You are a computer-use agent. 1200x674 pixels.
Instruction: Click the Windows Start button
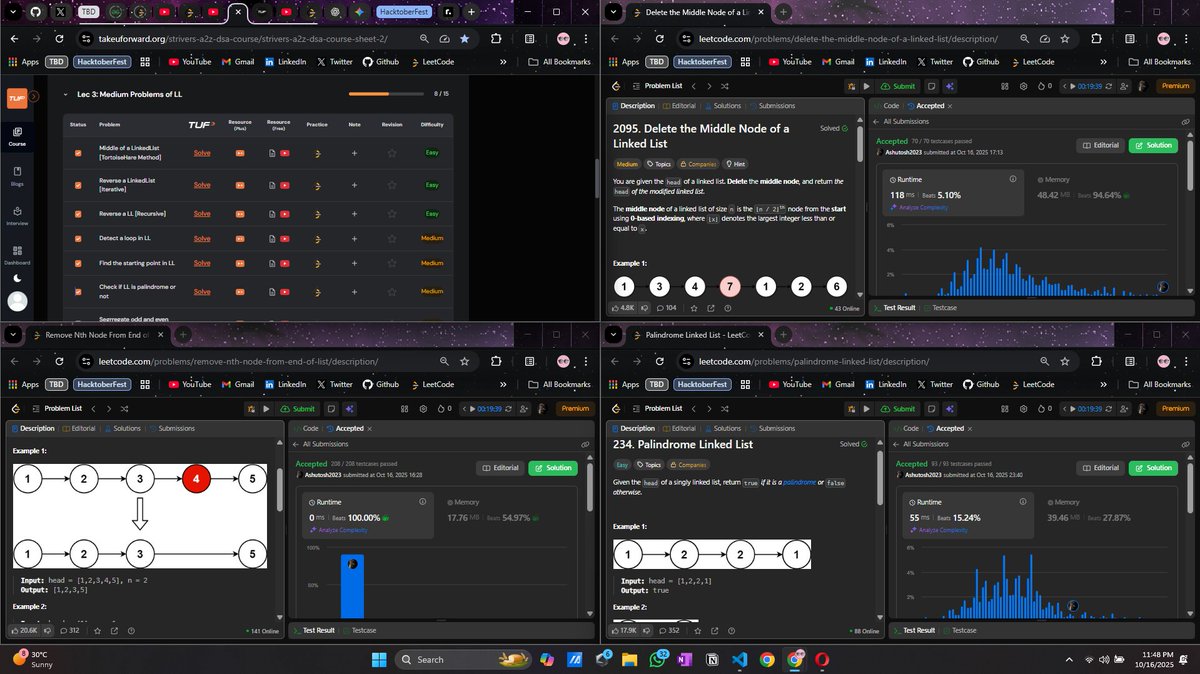[x=380, y=660]
